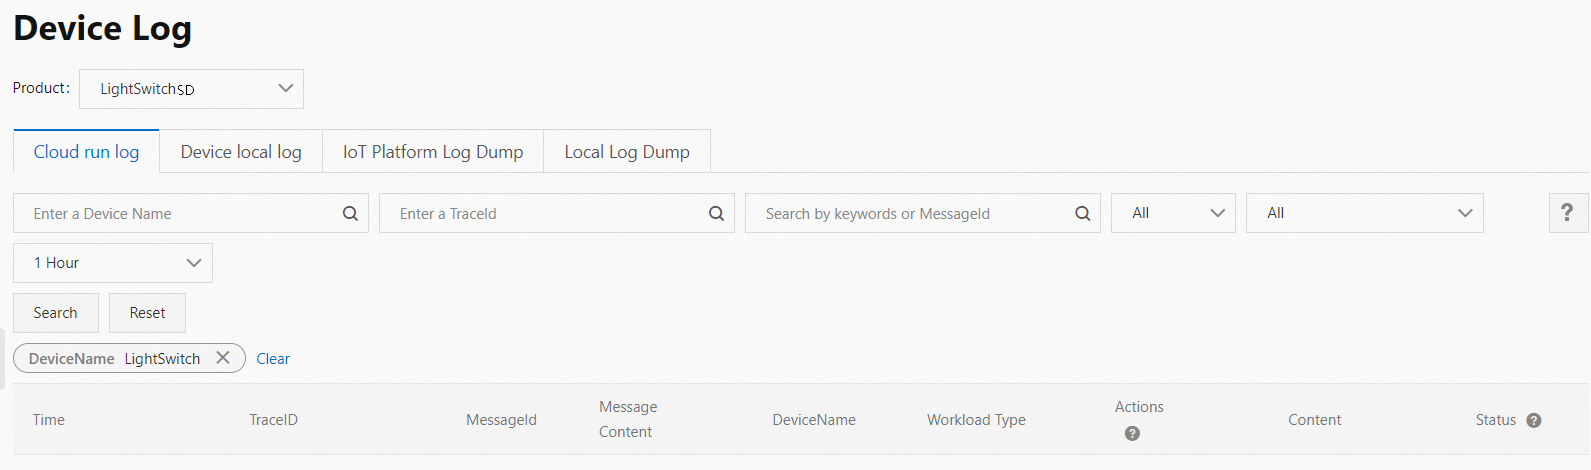
Task: Focus the Enter a Device Name field
Action: (191, 213)
